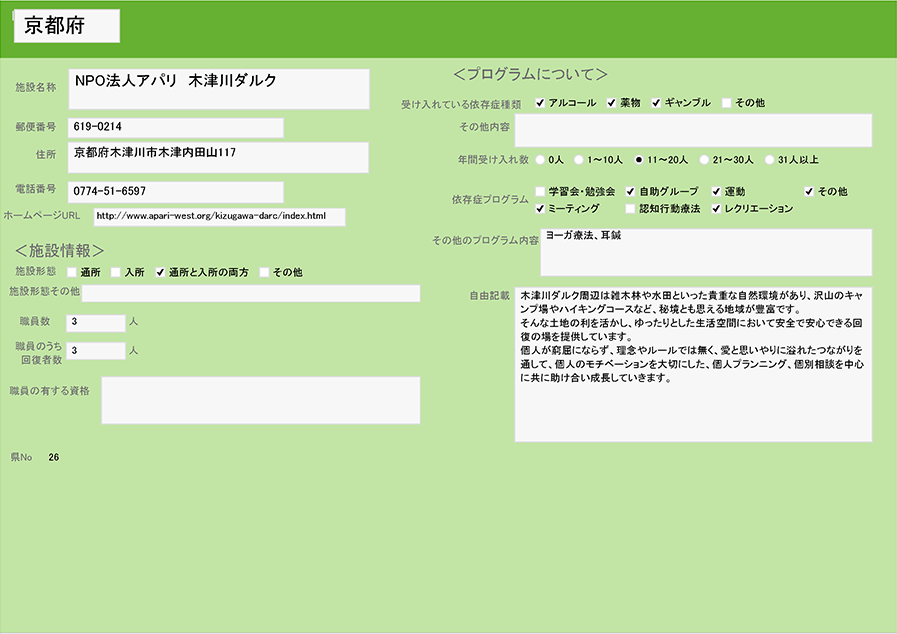Check the 通所 facility type checkbox
Viewport: 897px width, 634px height.
click(72, 272)
